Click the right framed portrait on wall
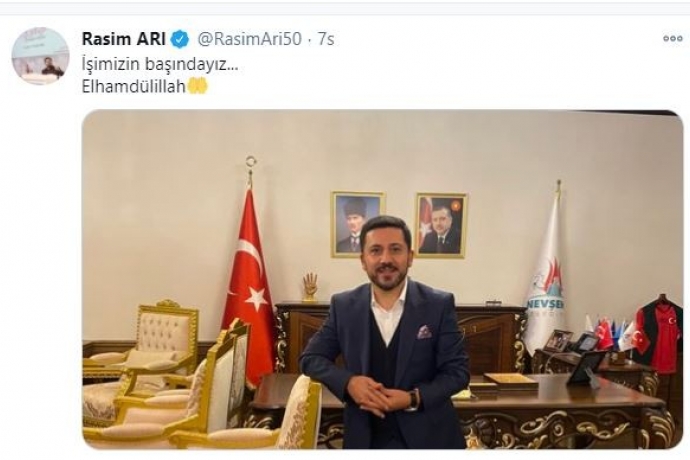 441,225
